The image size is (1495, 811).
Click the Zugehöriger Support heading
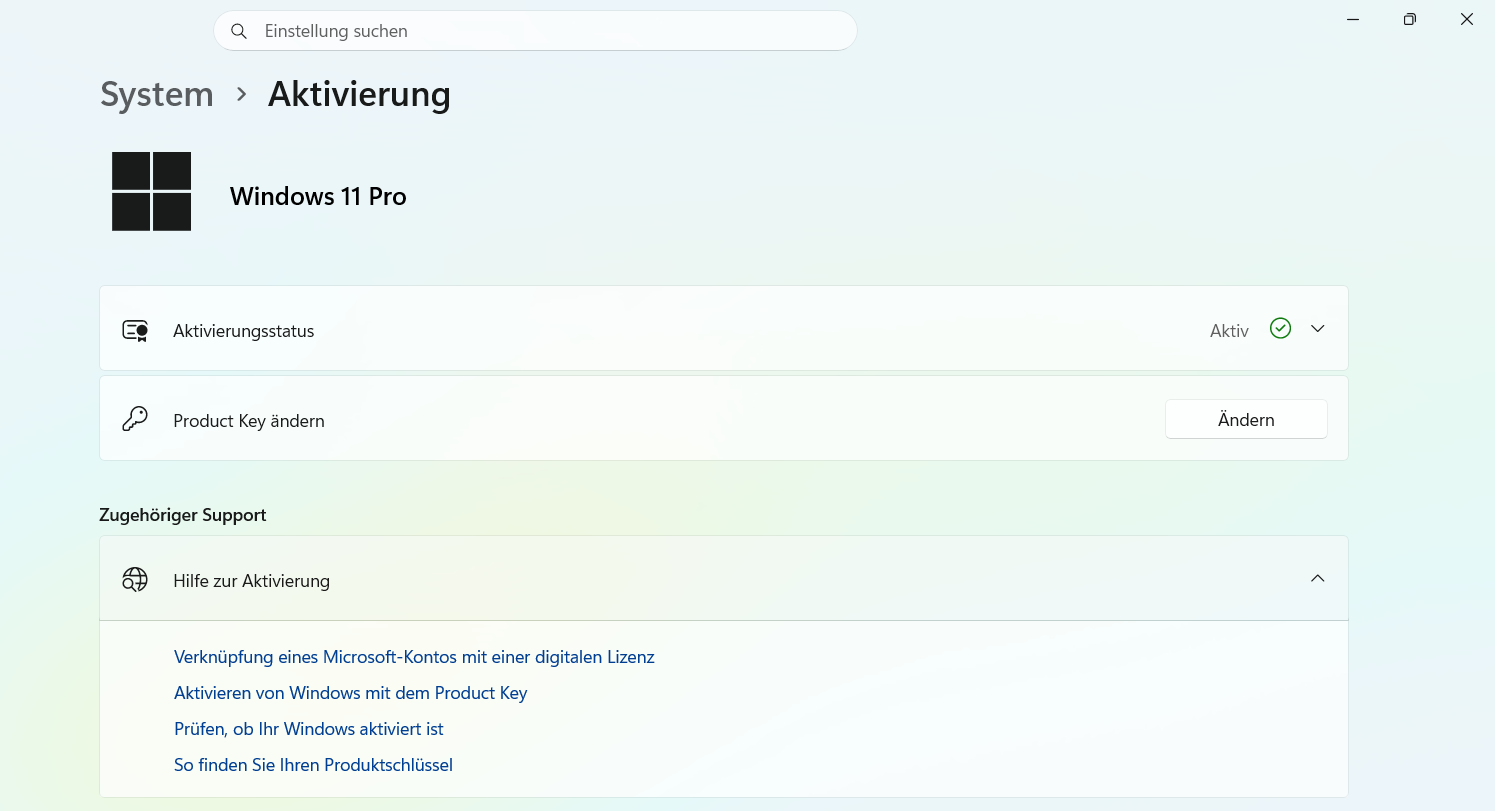point(183,515)
